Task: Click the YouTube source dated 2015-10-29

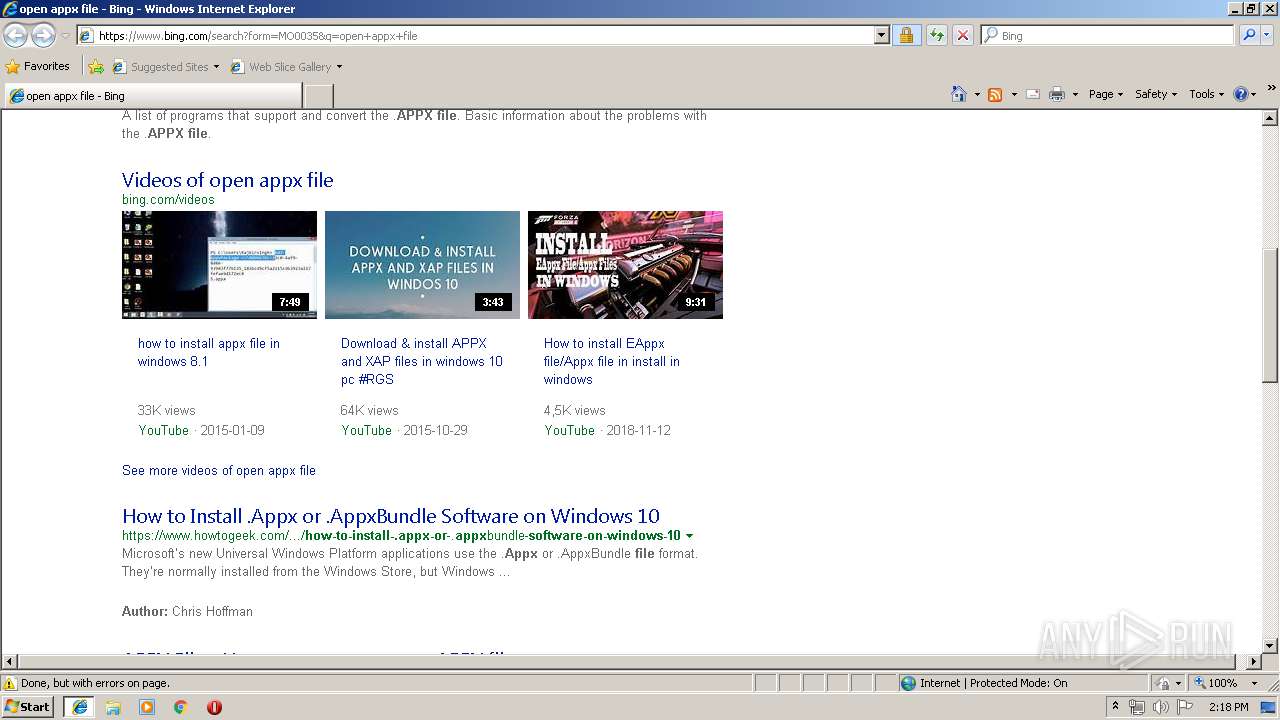Action: (x=367, y=430)
